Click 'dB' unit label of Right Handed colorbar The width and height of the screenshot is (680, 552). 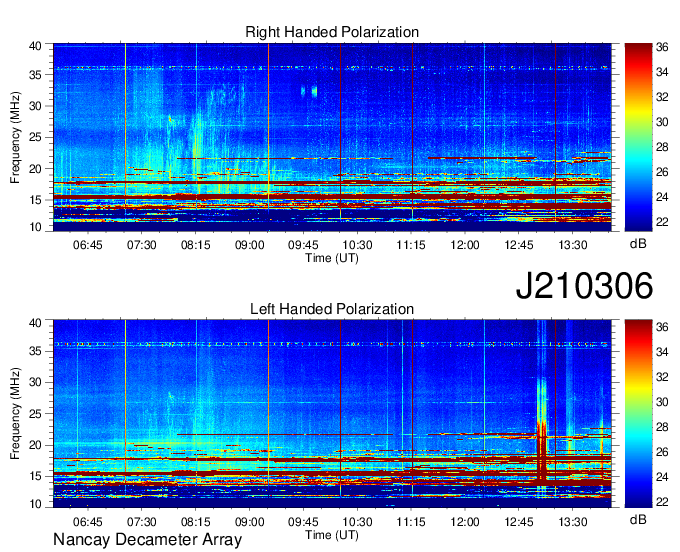click(638, 244)
